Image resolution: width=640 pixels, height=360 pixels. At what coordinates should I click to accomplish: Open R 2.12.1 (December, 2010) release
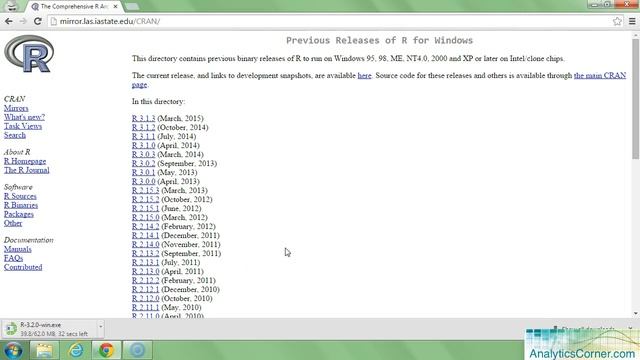tap(145, 289)
